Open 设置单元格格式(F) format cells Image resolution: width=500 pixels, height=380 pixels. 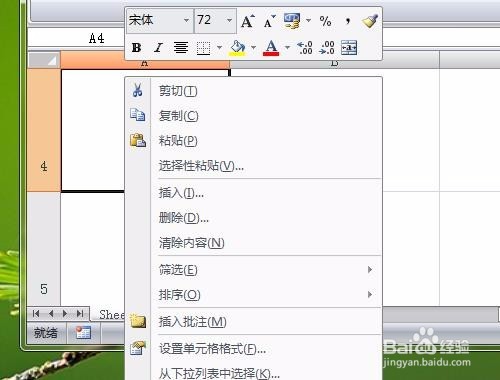coord(253,349)
